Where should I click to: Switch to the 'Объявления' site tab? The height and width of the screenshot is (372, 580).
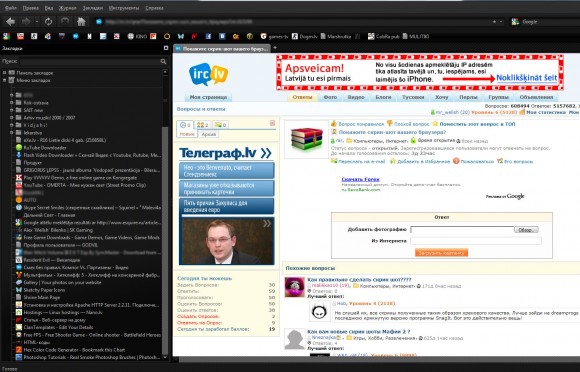(536, 97)
